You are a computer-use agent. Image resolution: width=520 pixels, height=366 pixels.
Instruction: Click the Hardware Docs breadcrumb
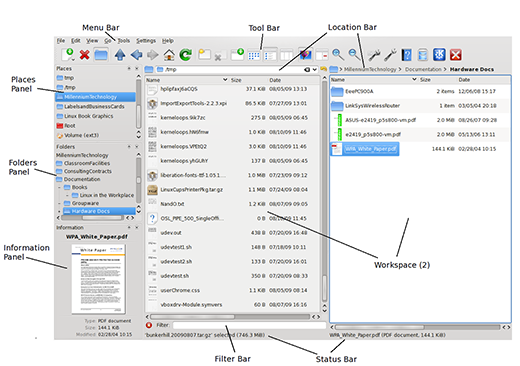pos(472,69)
